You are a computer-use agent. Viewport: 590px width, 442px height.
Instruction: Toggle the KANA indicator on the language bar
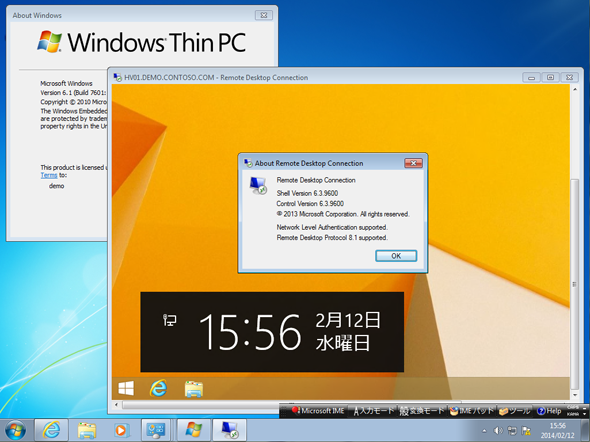tap(573, 414)
